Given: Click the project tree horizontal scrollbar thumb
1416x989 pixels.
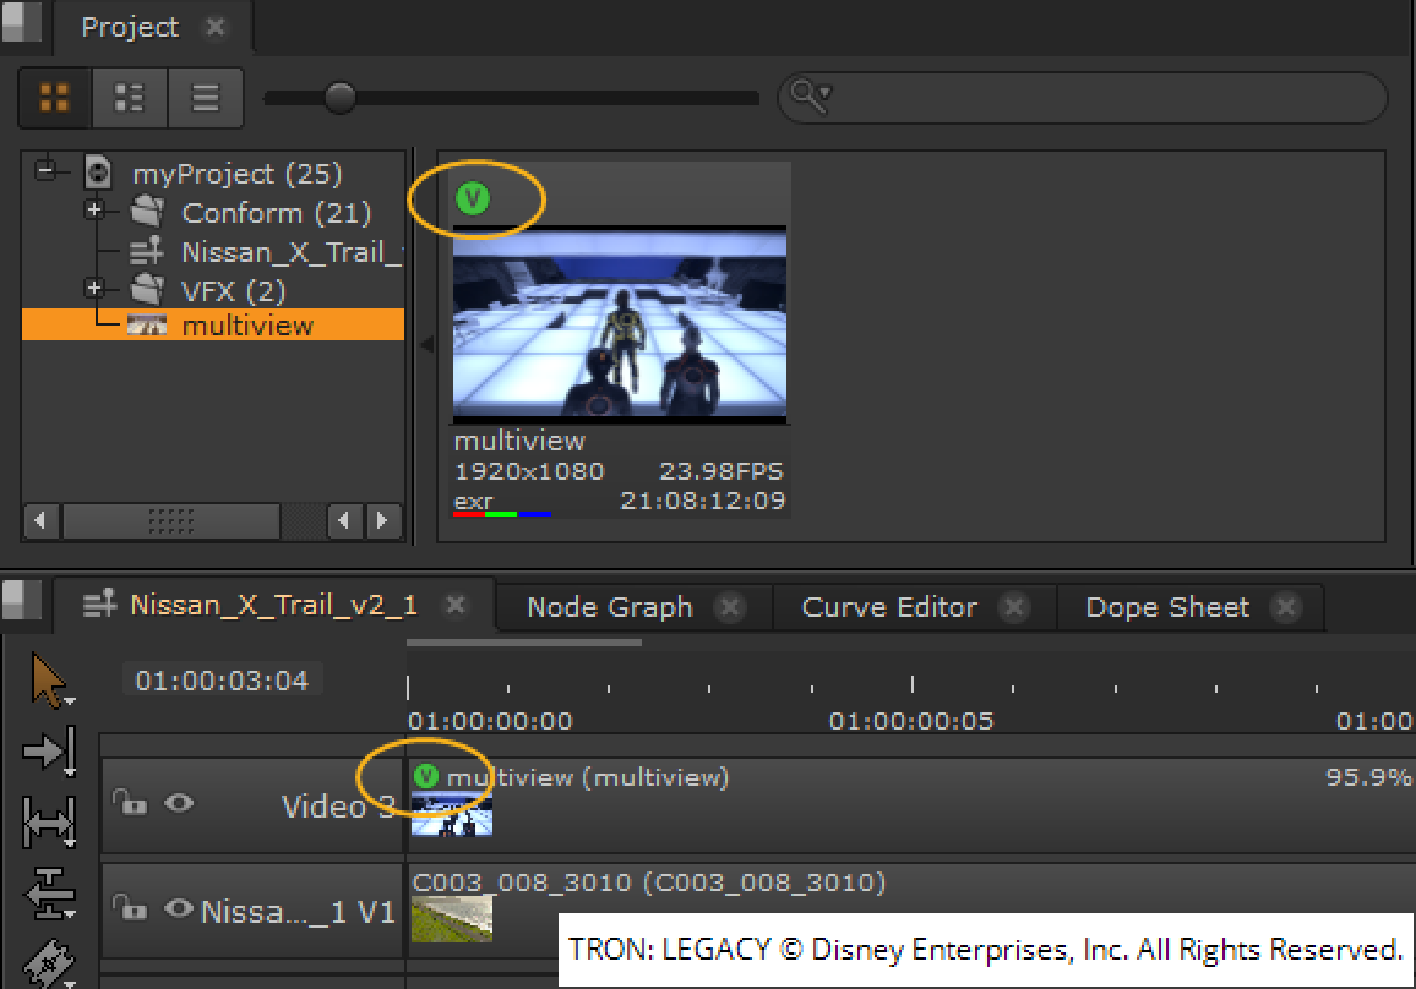Looking at the screenshot, I should (171, 521).
